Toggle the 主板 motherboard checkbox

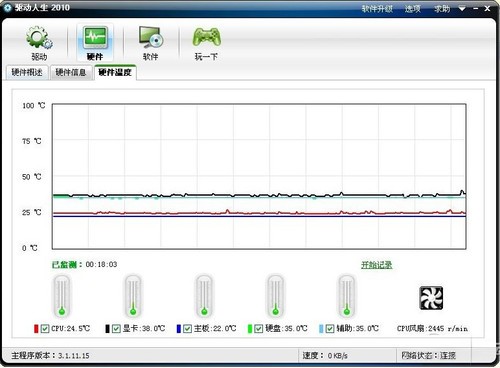point(187,329)
